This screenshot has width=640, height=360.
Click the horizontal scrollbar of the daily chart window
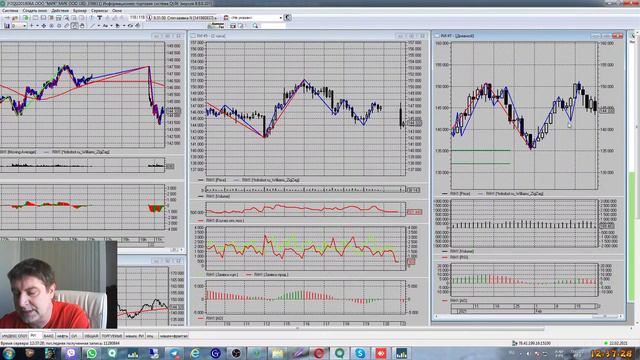click(x=529, y=316)
